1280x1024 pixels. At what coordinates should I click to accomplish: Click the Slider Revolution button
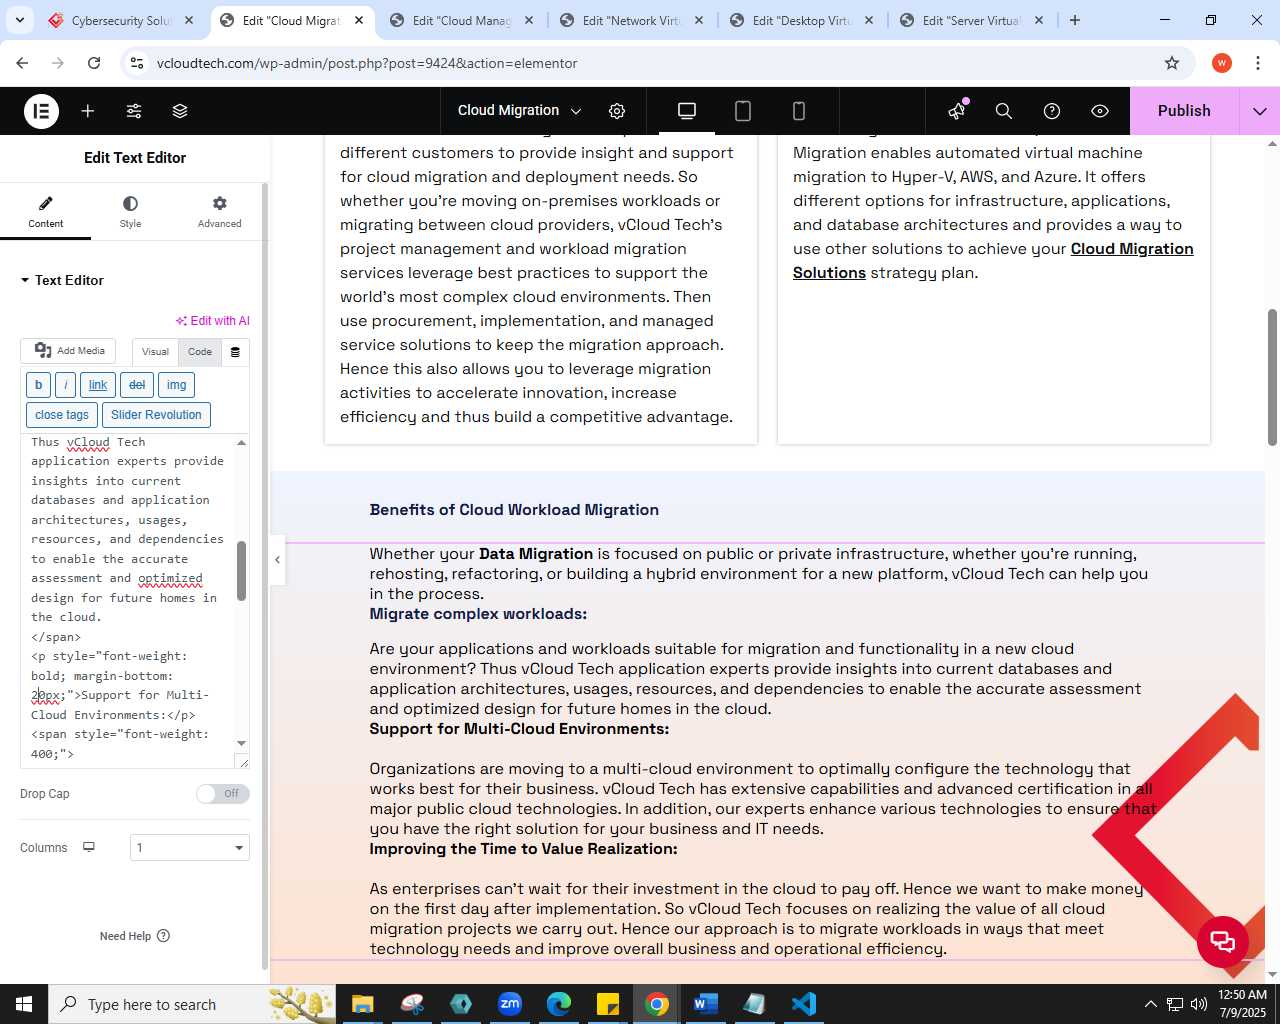coord(156,415)
